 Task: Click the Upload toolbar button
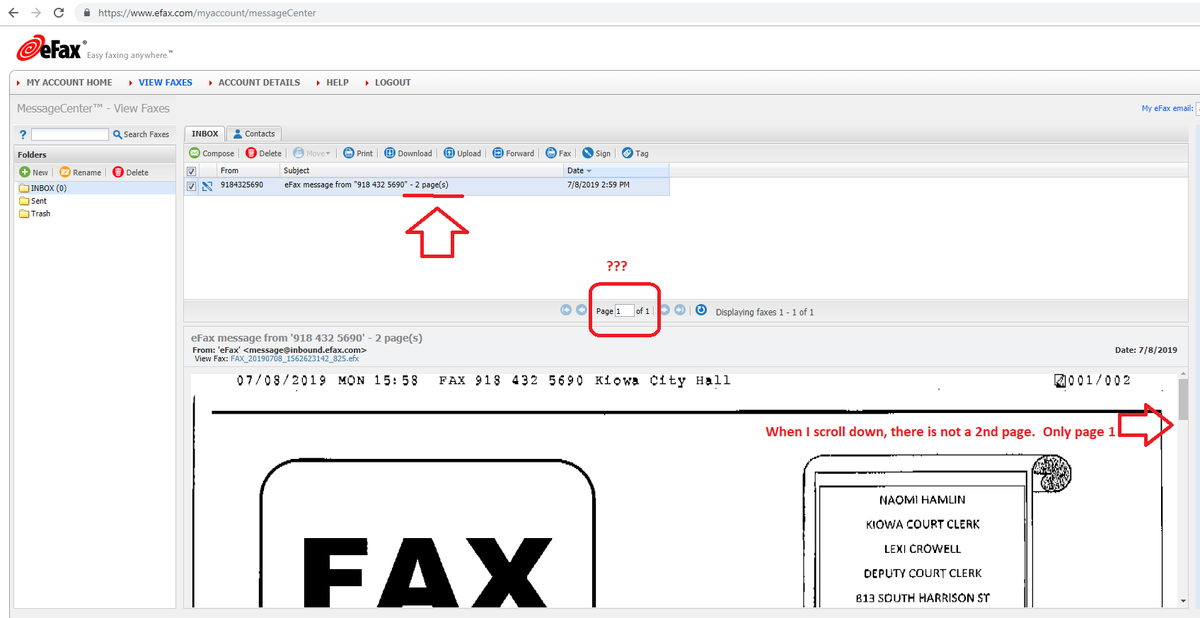tap(462, 153)
